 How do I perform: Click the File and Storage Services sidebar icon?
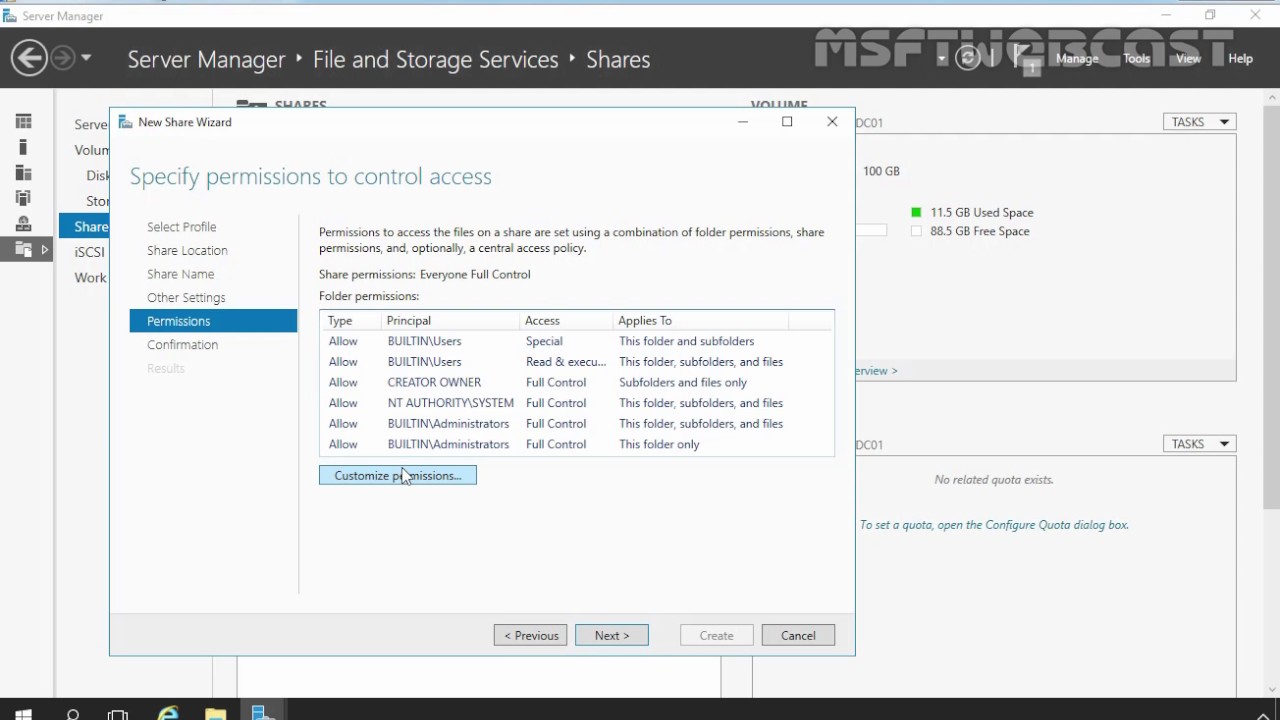tap(23, 249)
